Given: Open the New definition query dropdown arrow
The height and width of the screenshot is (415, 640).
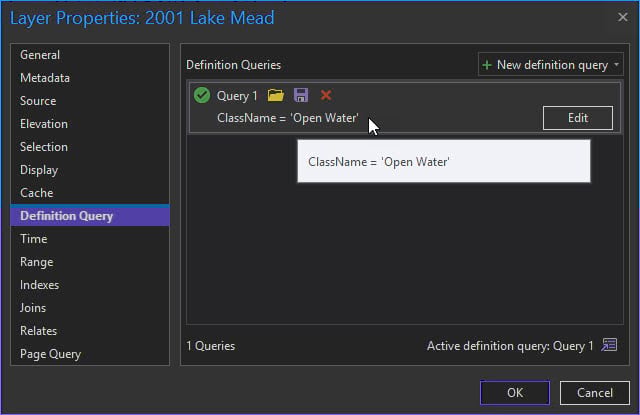Looking at the screenshot, I should 617,65.
